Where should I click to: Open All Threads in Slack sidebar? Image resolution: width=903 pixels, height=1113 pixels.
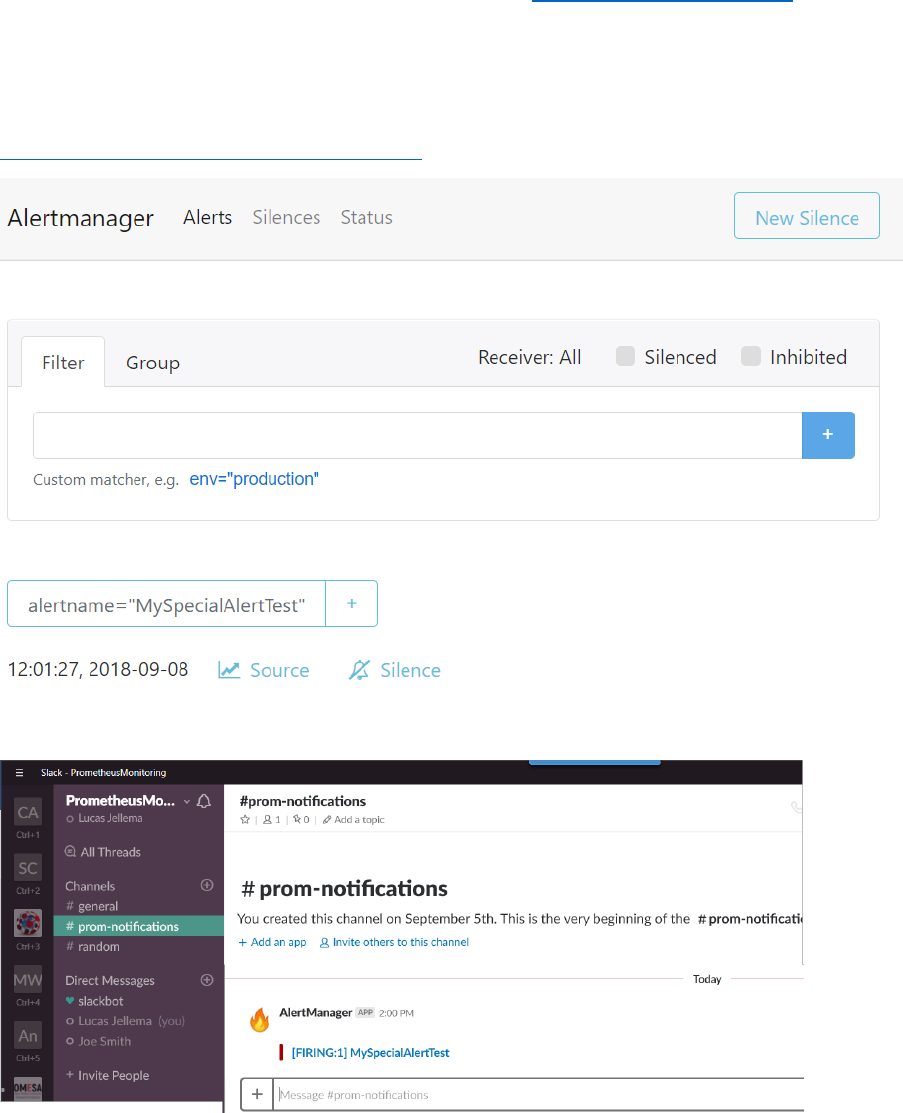(103, 852)
